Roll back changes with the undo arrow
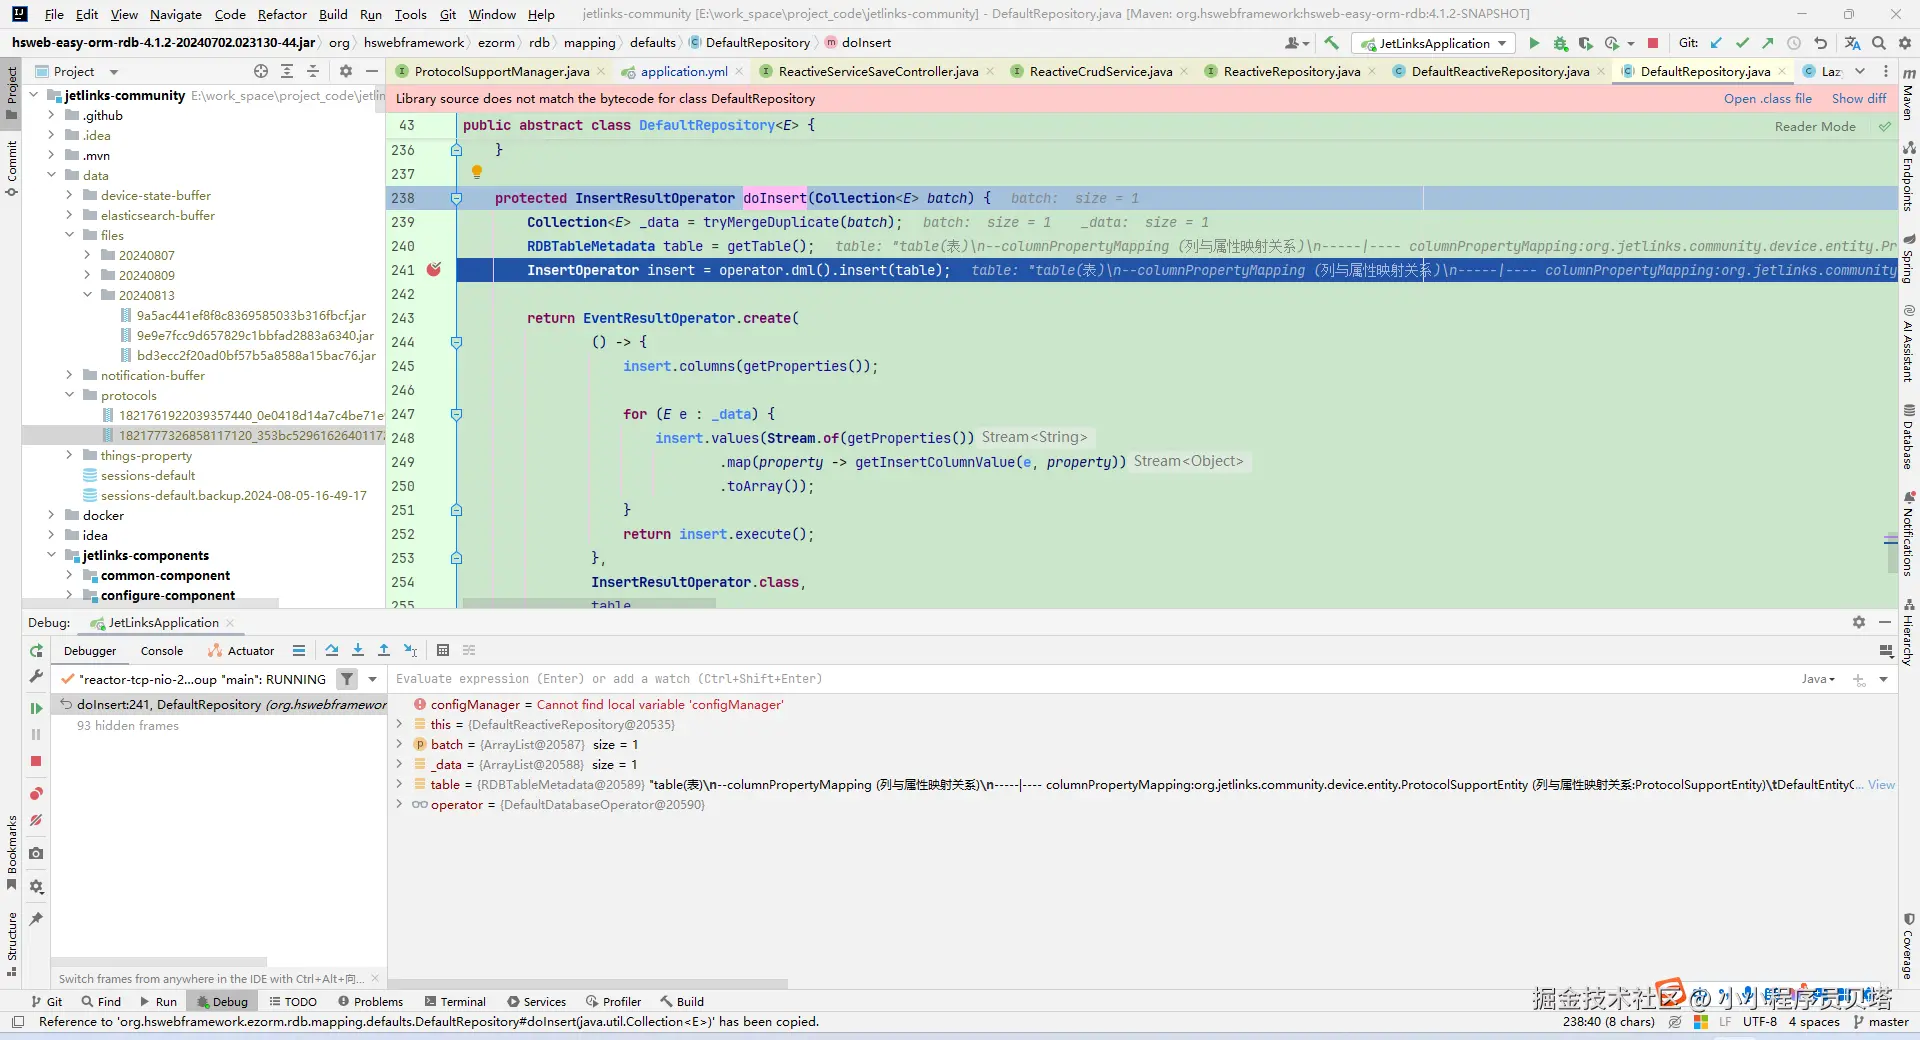Image resolution: width=1920 pixels, height=1040 pixels. (1821, 43)
